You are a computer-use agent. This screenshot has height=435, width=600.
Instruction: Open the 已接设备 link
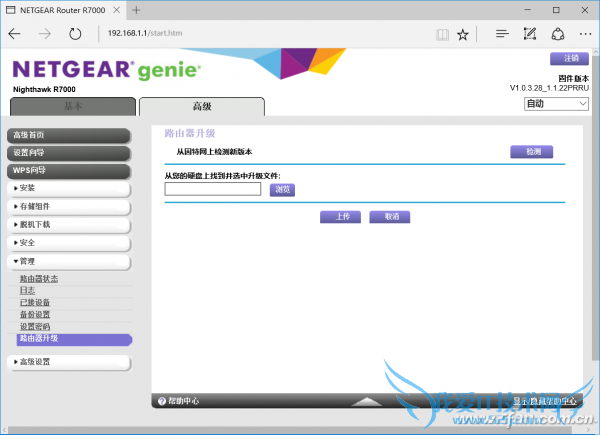click(x=35, y=303)
